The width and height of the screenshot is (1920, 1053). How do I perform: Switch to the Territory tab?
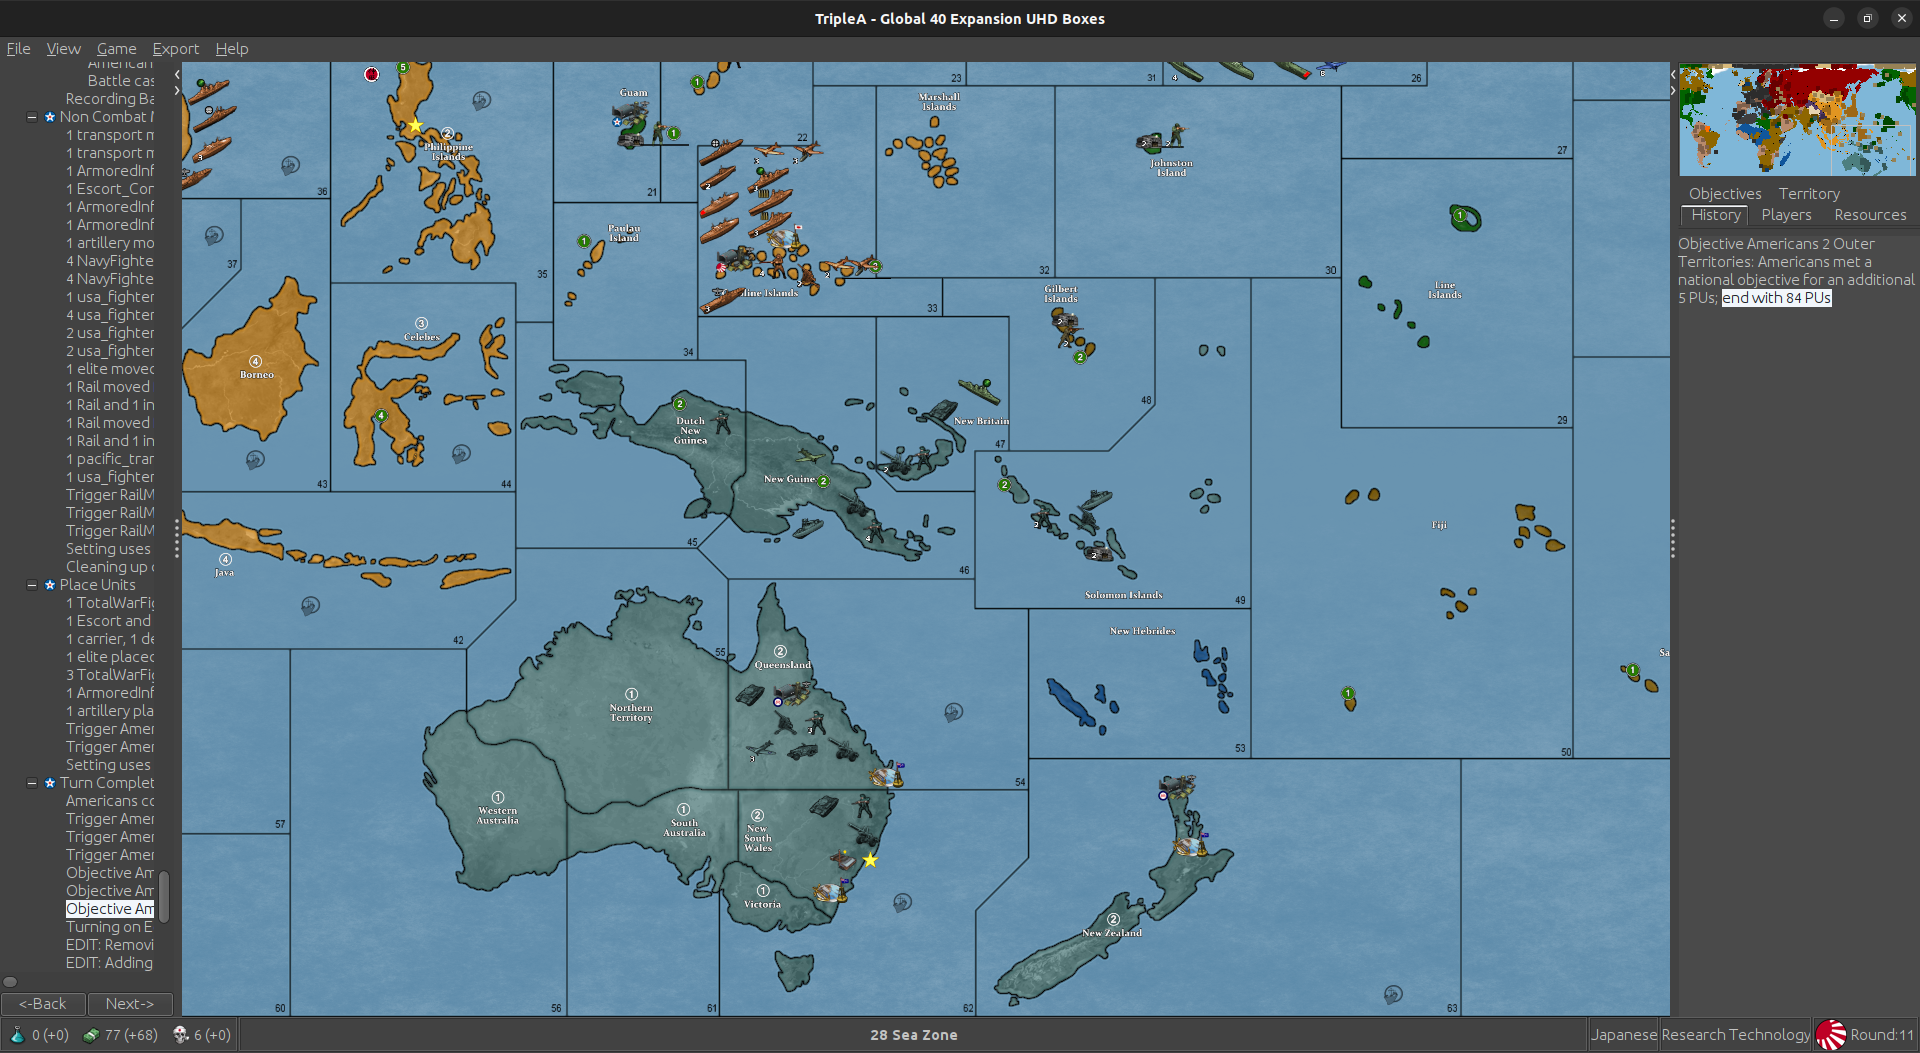point(1809,193)
